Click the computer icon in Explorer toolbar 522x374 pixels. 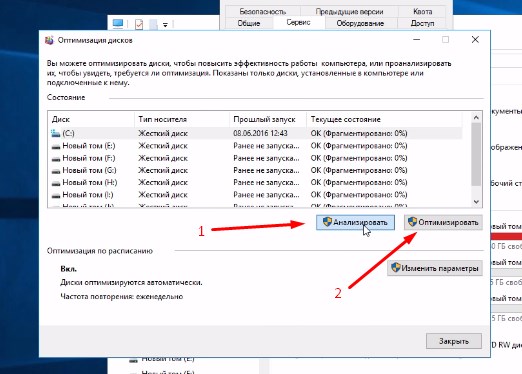tap(118, 24)
